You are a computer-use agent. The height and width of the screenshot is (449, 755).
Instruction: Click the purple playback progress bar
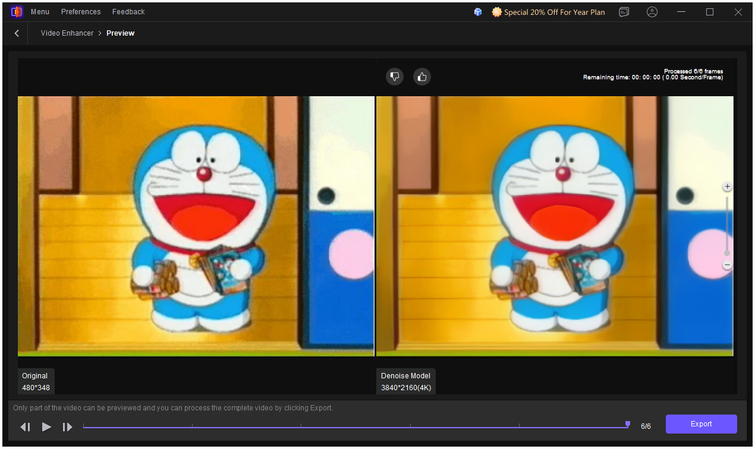click(355, 427)
